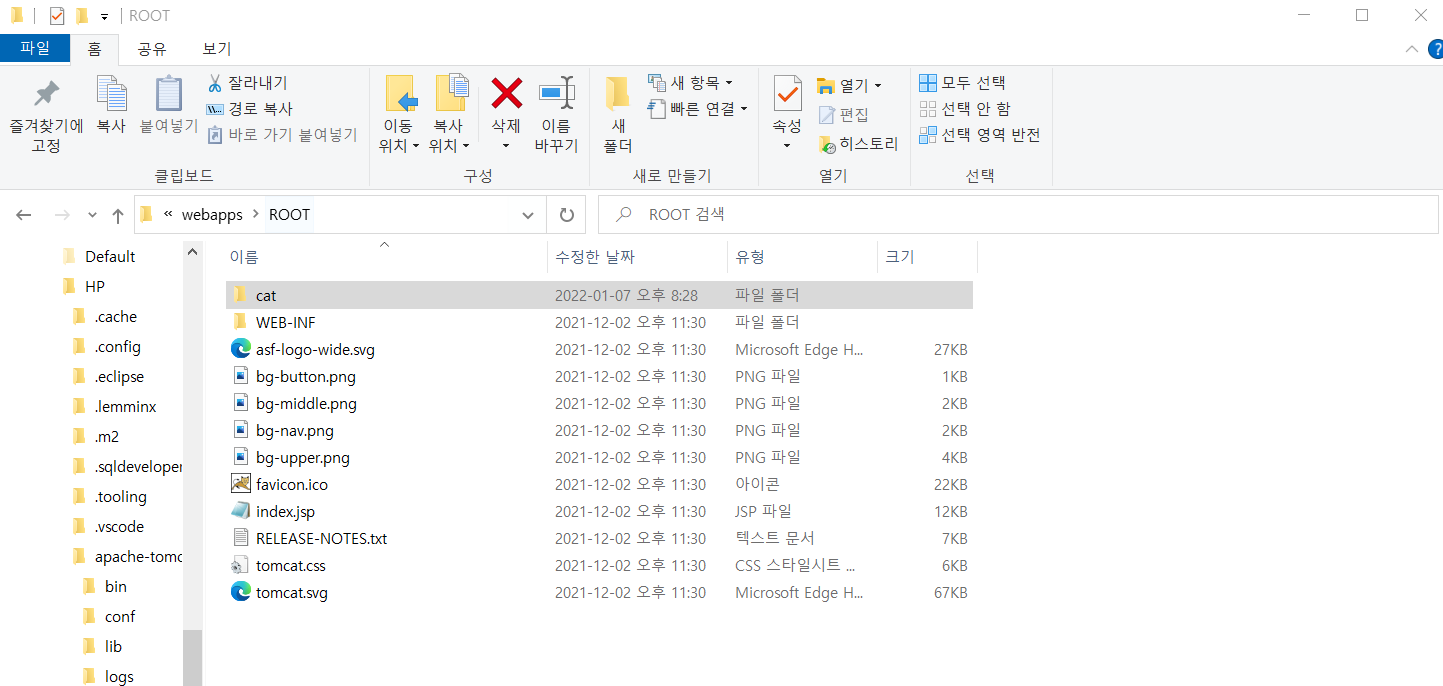
Task: Click Cut (잘라내기) scissors icon
Action: click(215, 83)
